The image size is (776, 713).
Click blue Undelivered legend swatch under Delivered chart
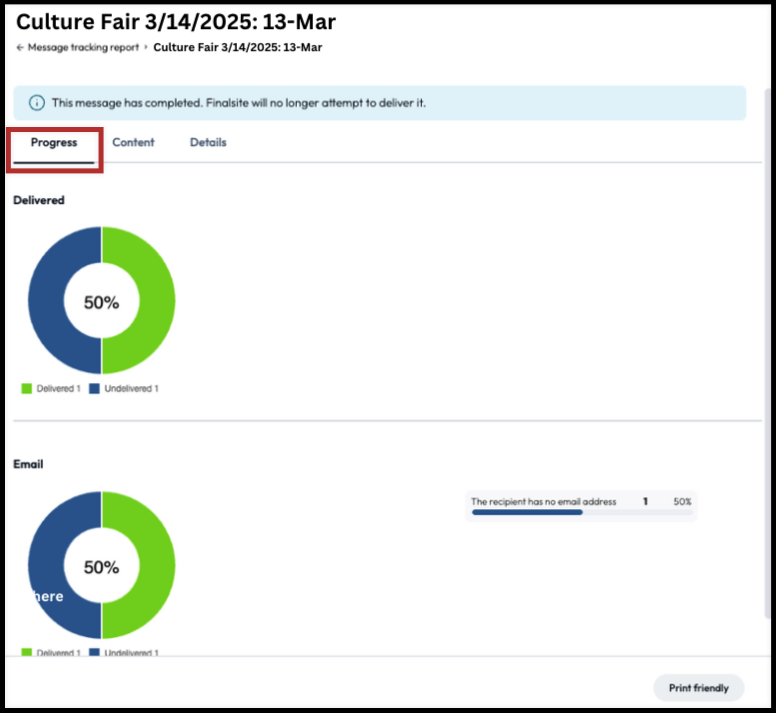pyautogui.click(x=94, y=388)
